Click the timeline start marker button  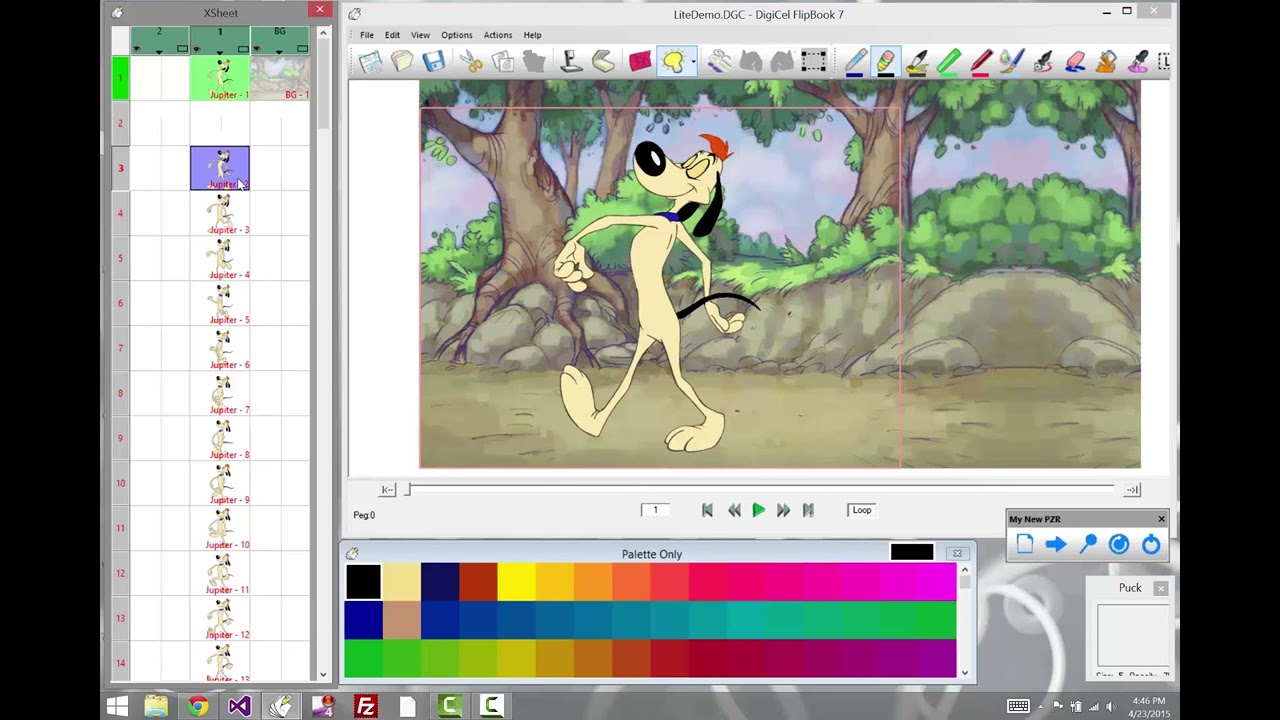388,489
